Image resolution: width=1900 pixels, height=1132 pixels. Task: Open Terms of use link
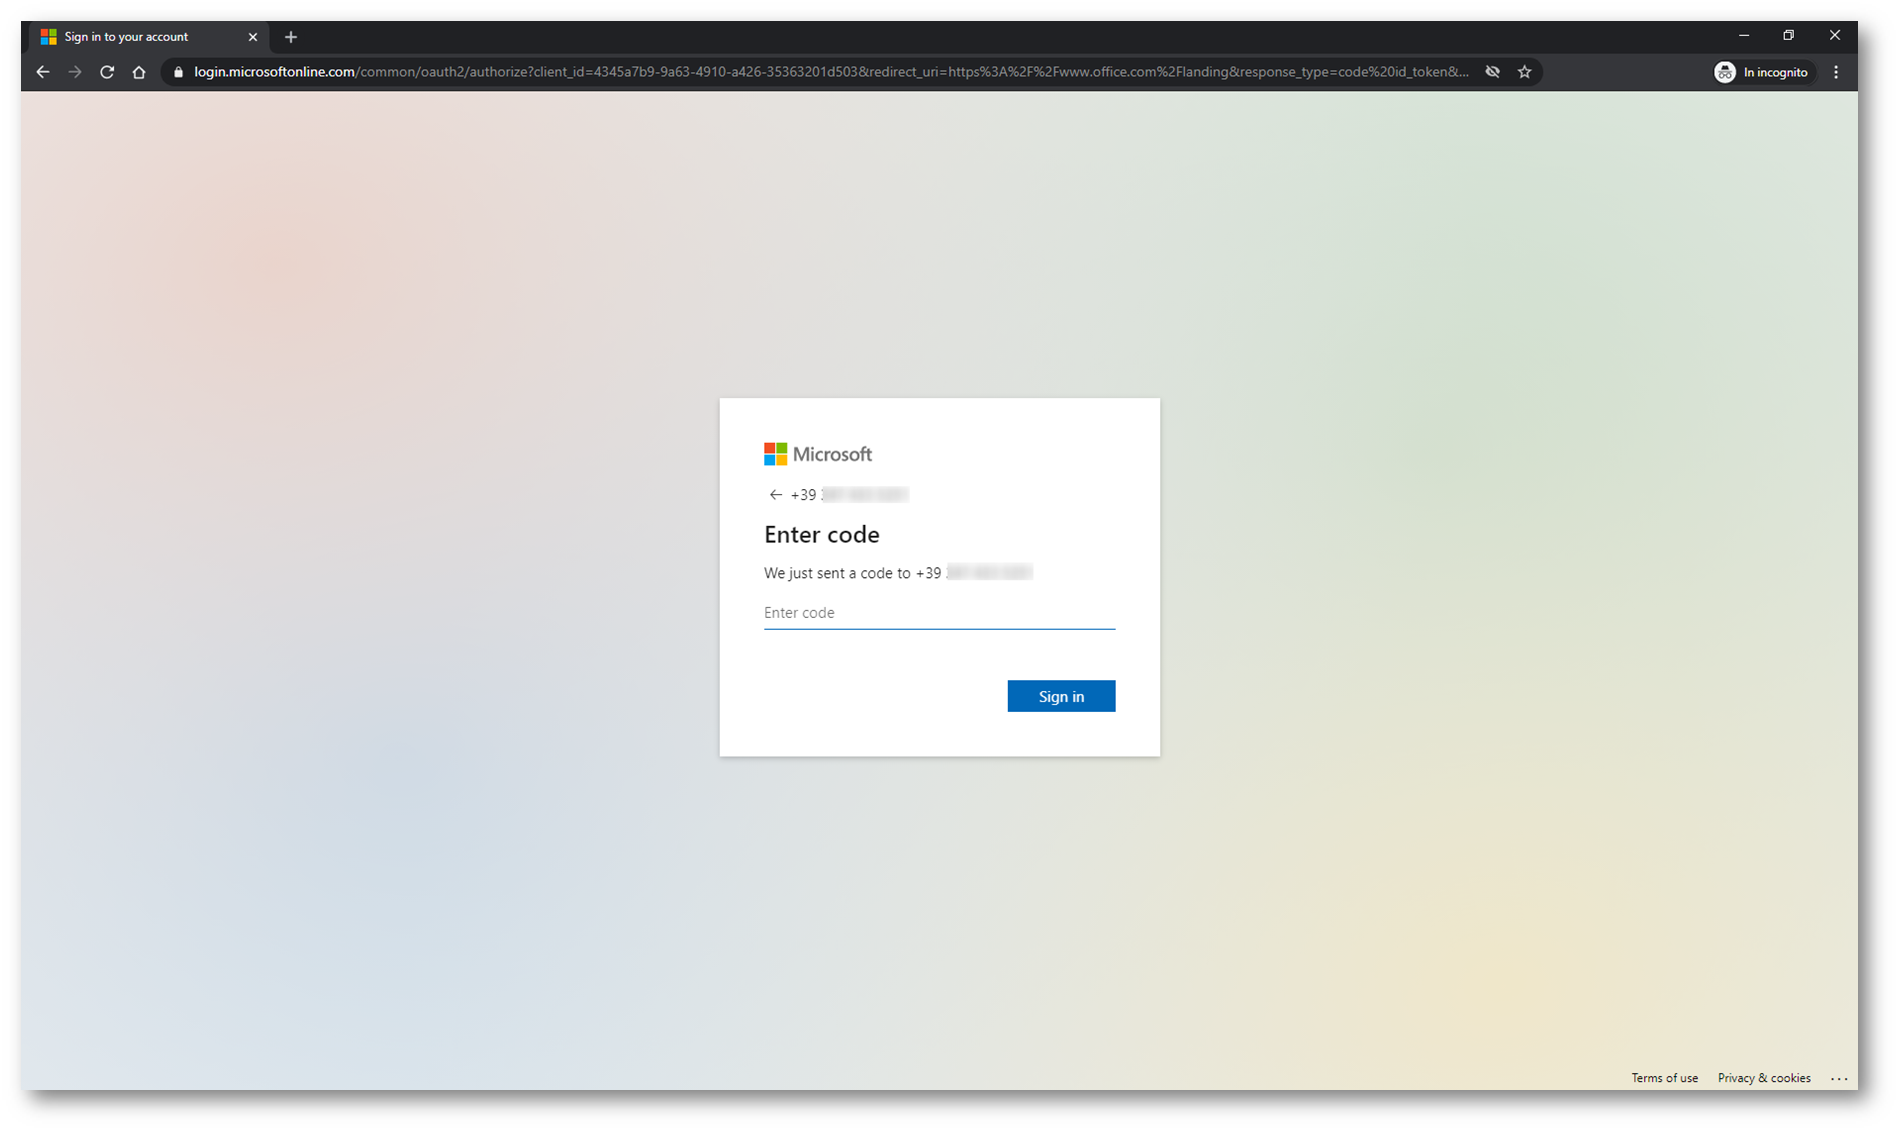tap(1664, 1078)
